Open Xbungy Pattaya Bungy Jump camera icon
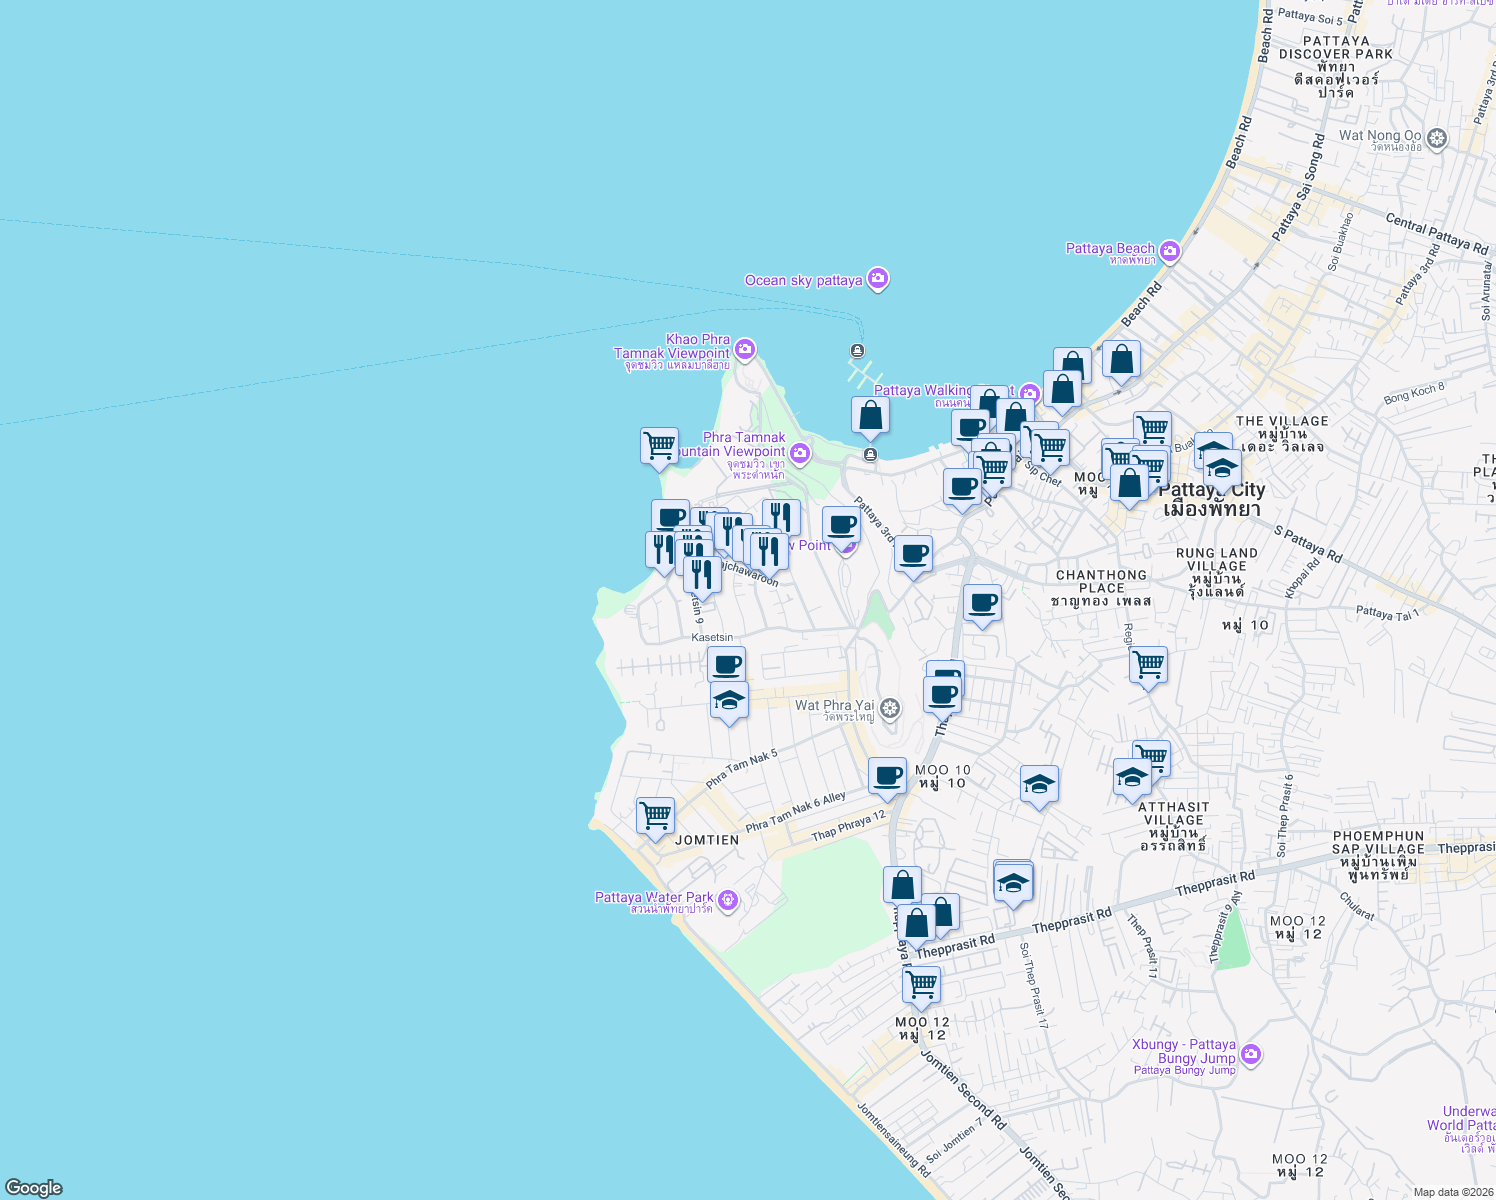Screen dimensions: 1496x1200 [1250, 1055]
